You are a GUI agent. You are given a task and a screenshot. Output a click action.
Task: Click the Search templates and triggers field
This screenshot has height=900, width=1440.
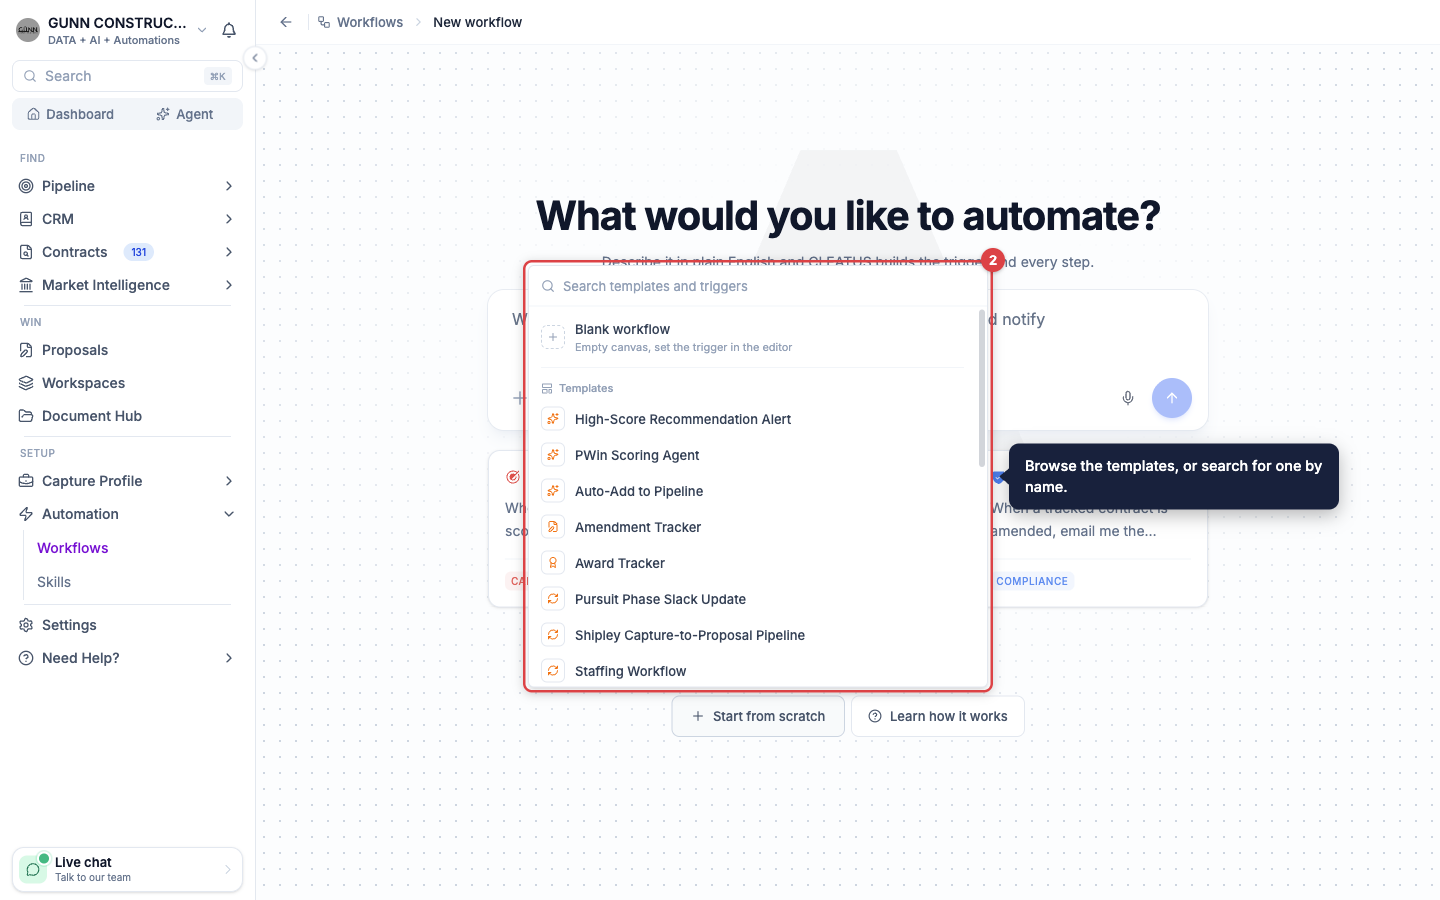757,286
